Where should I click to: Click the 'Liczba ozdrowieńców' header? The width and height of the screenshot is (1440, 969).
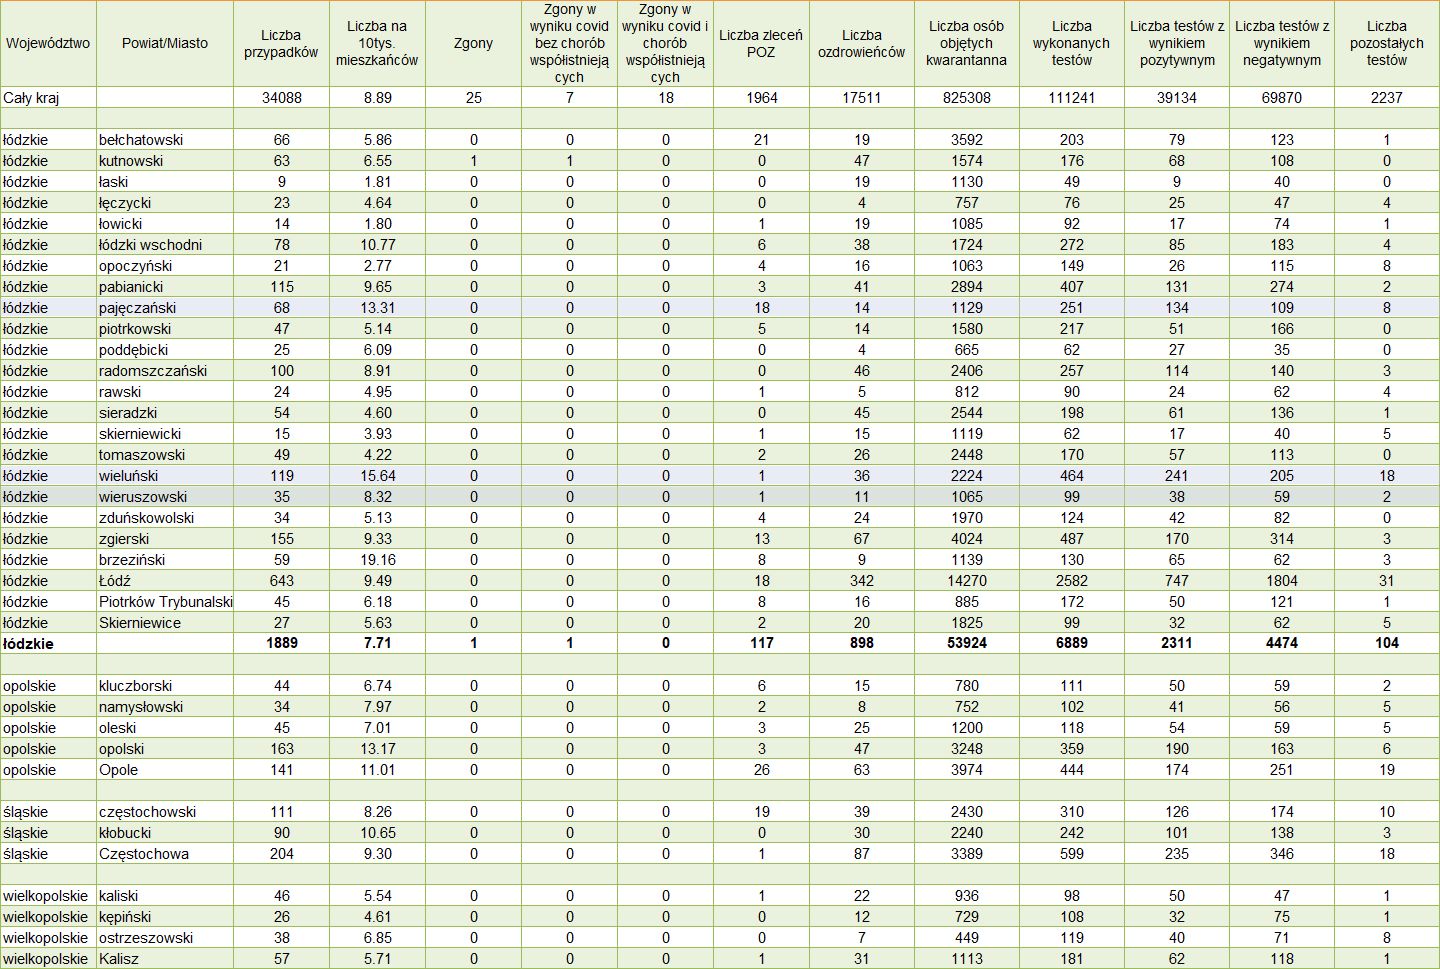(861, 43)
